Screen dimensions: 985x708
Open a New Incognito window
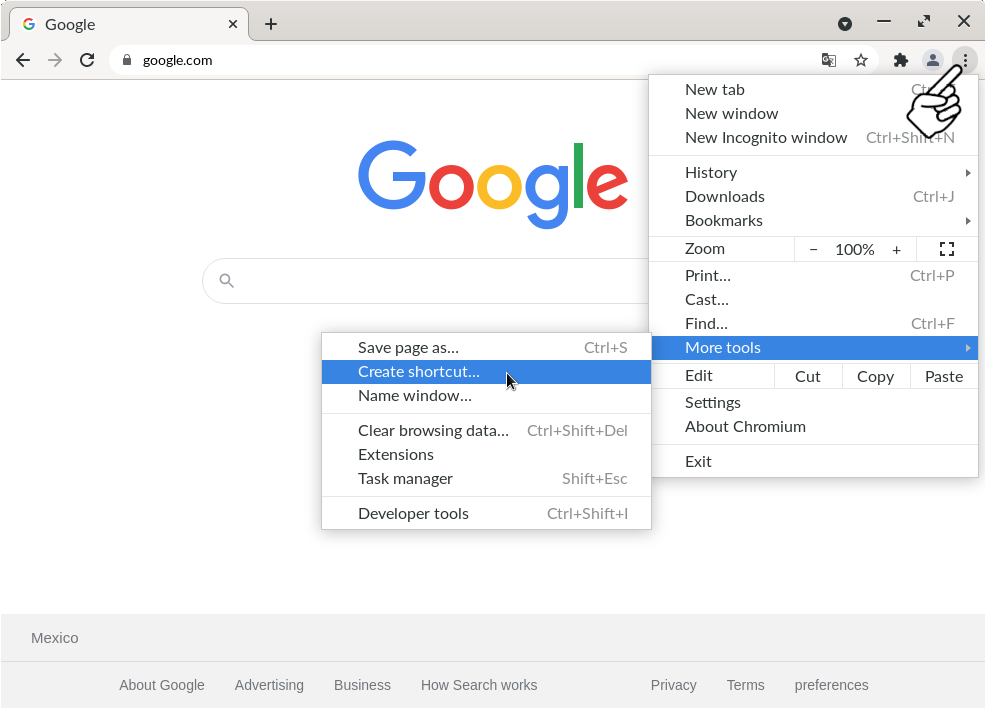[814, 138]
